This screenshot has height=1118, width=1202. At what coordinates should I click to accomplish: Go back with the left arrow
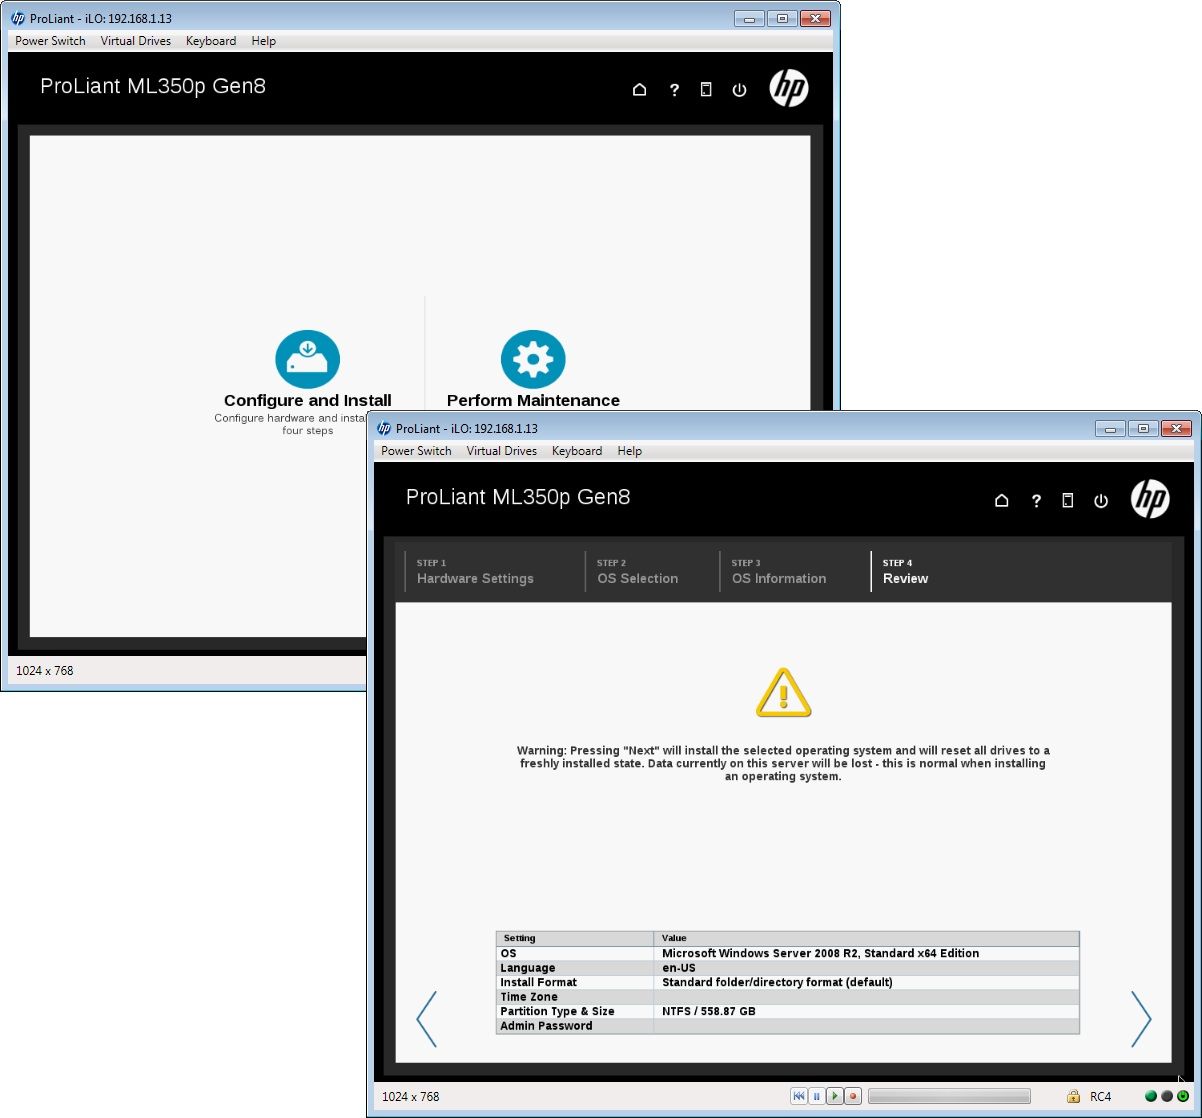tap(426, 1019)
